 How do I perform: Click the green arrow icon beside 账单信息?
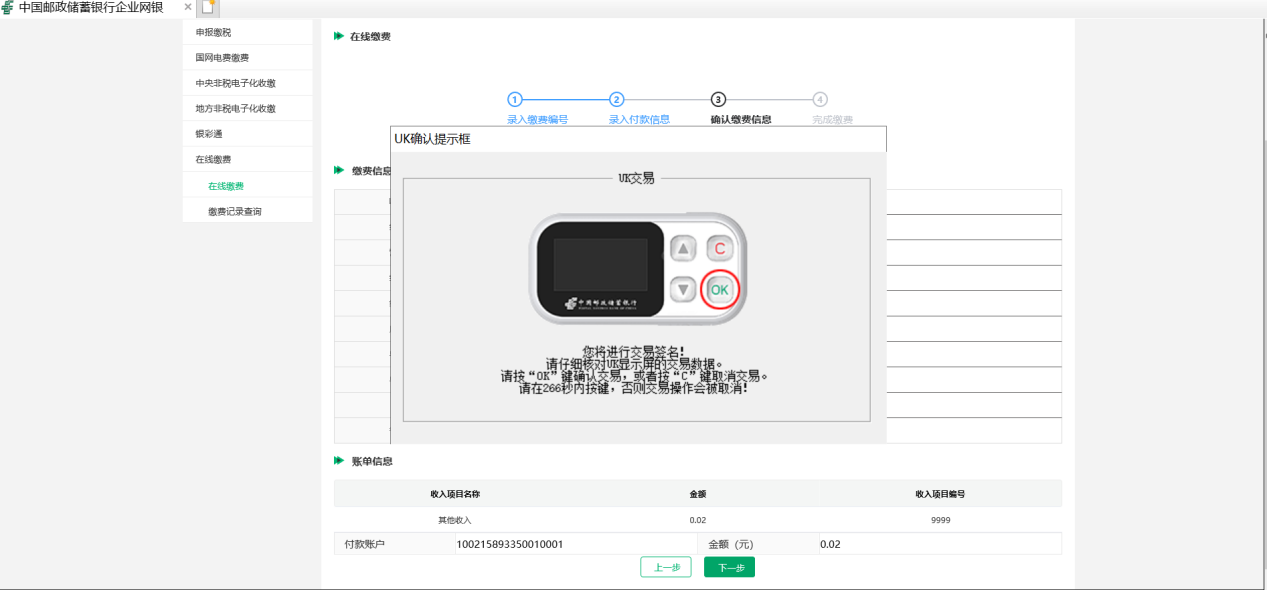coord(338,461)
